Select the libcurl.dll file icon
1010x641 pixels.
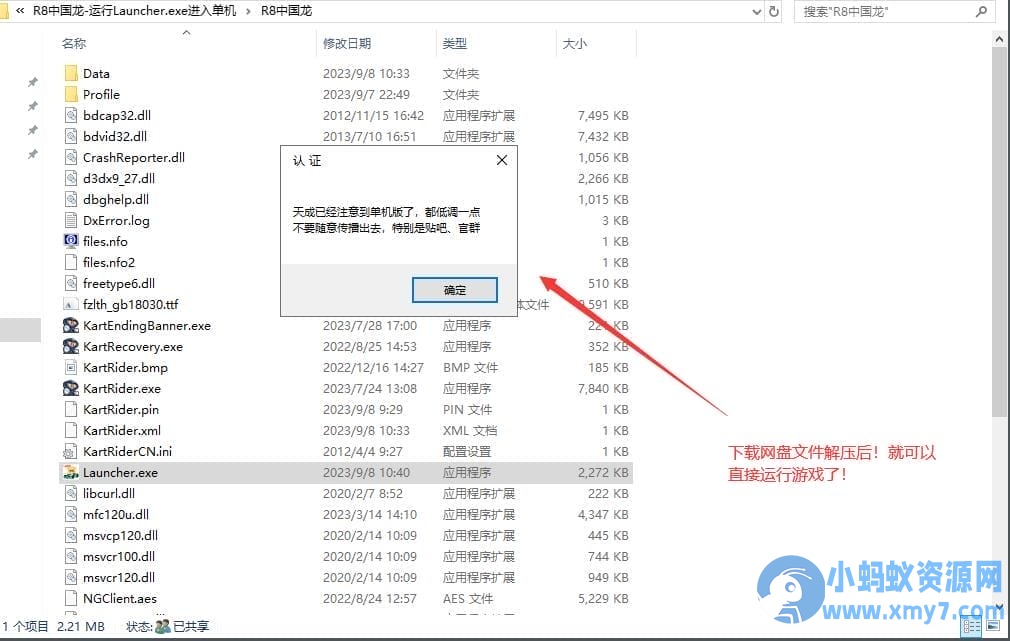click(71, 493)
